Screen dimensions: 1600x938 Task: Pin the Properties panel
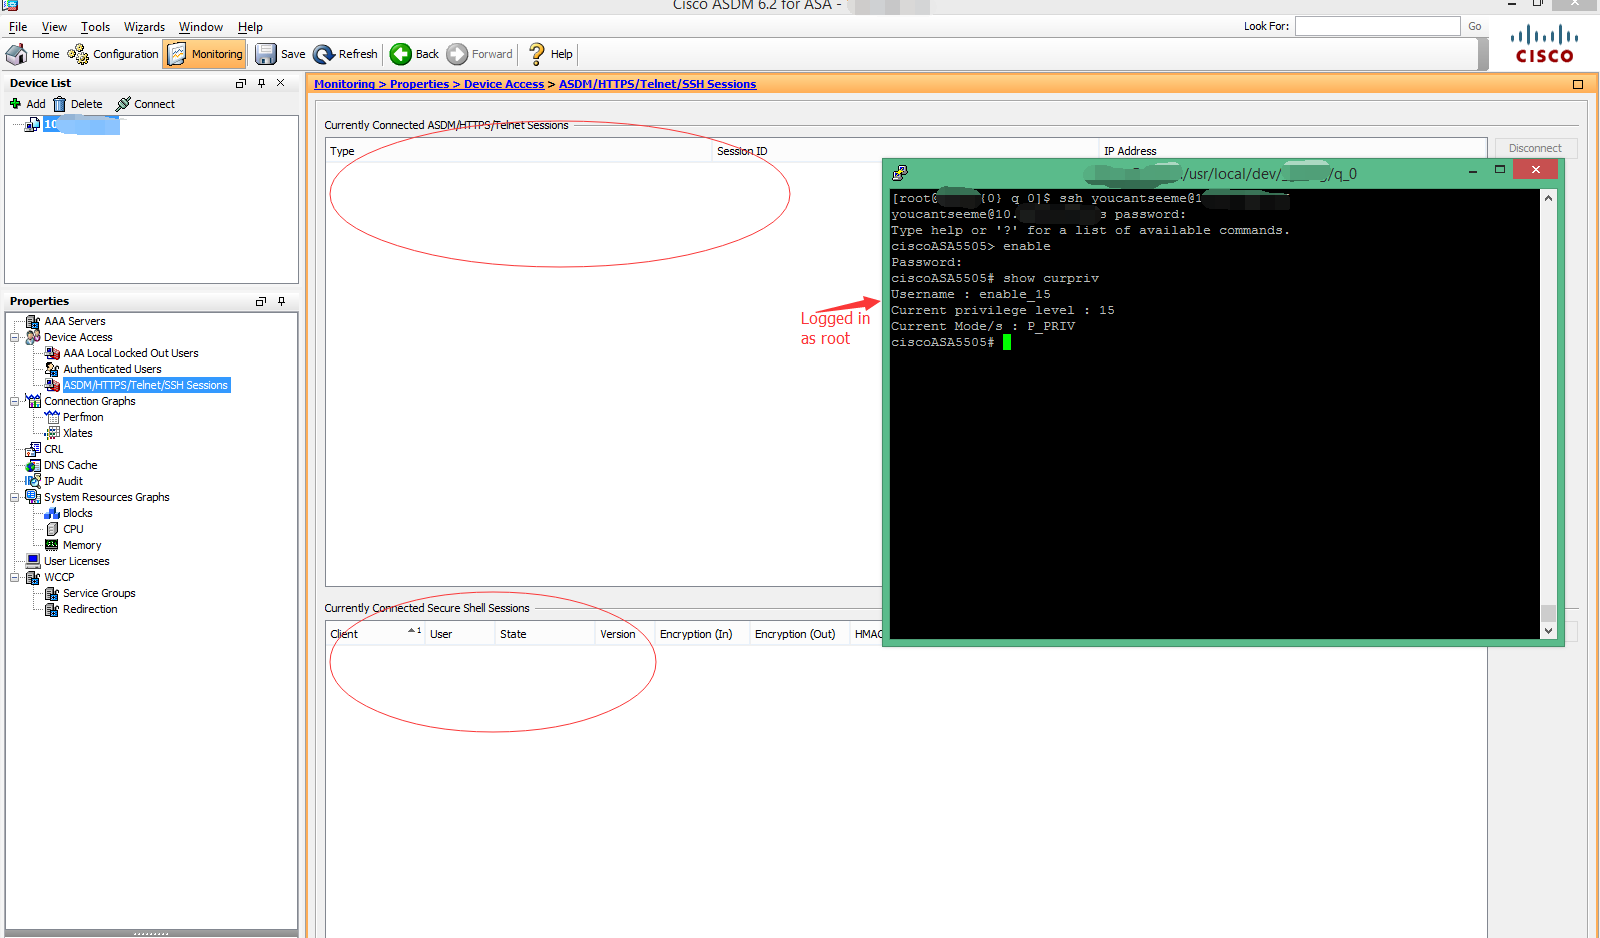pos(282,301)
